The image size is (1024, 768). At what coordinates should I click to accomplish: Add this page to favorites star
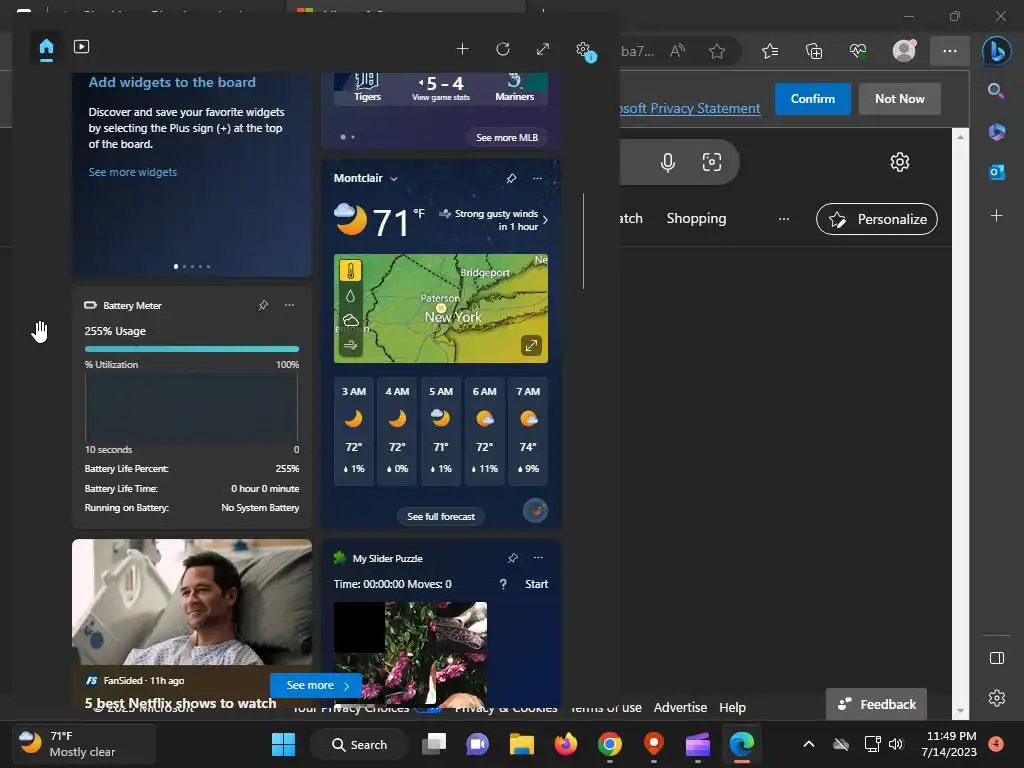[x=716, y=51]
